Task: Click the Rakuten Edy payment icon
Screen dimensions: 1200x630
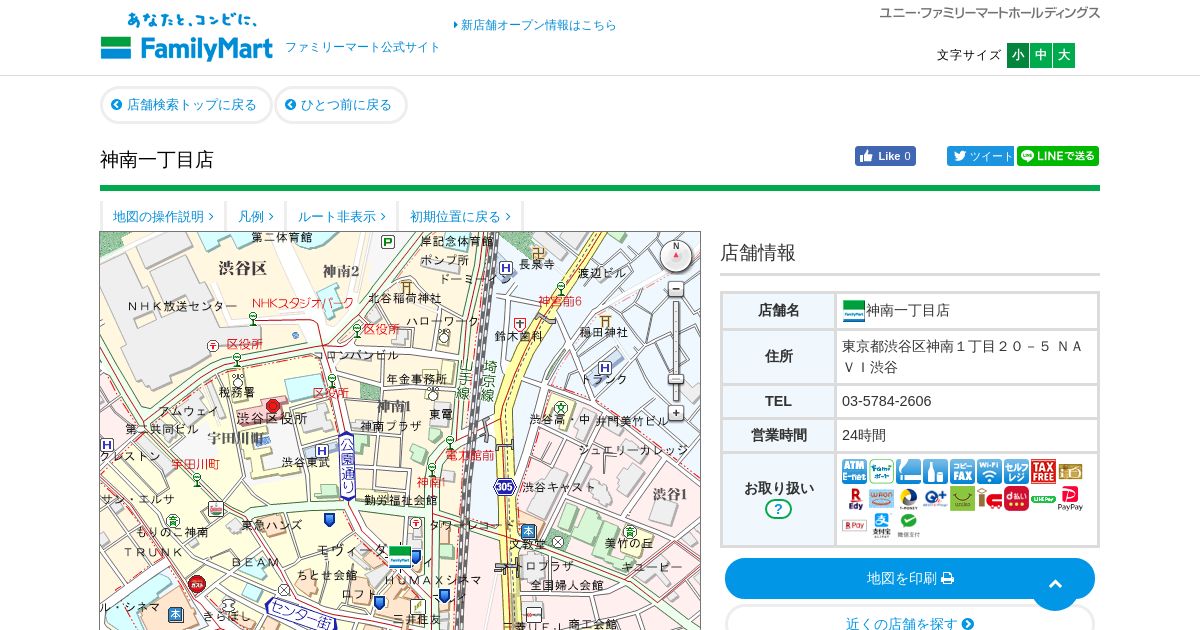Action: (x=854, y=499)
